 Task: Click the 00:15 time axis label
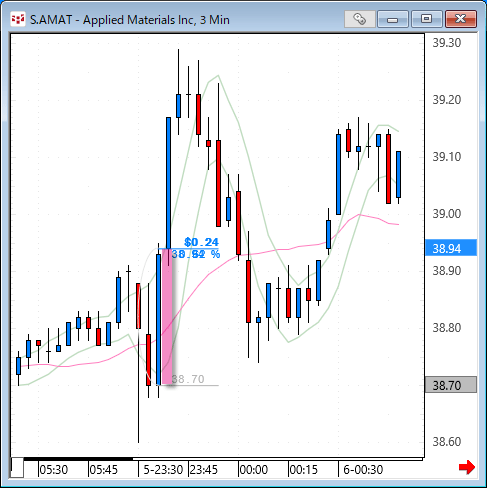[x=303, y=470]
